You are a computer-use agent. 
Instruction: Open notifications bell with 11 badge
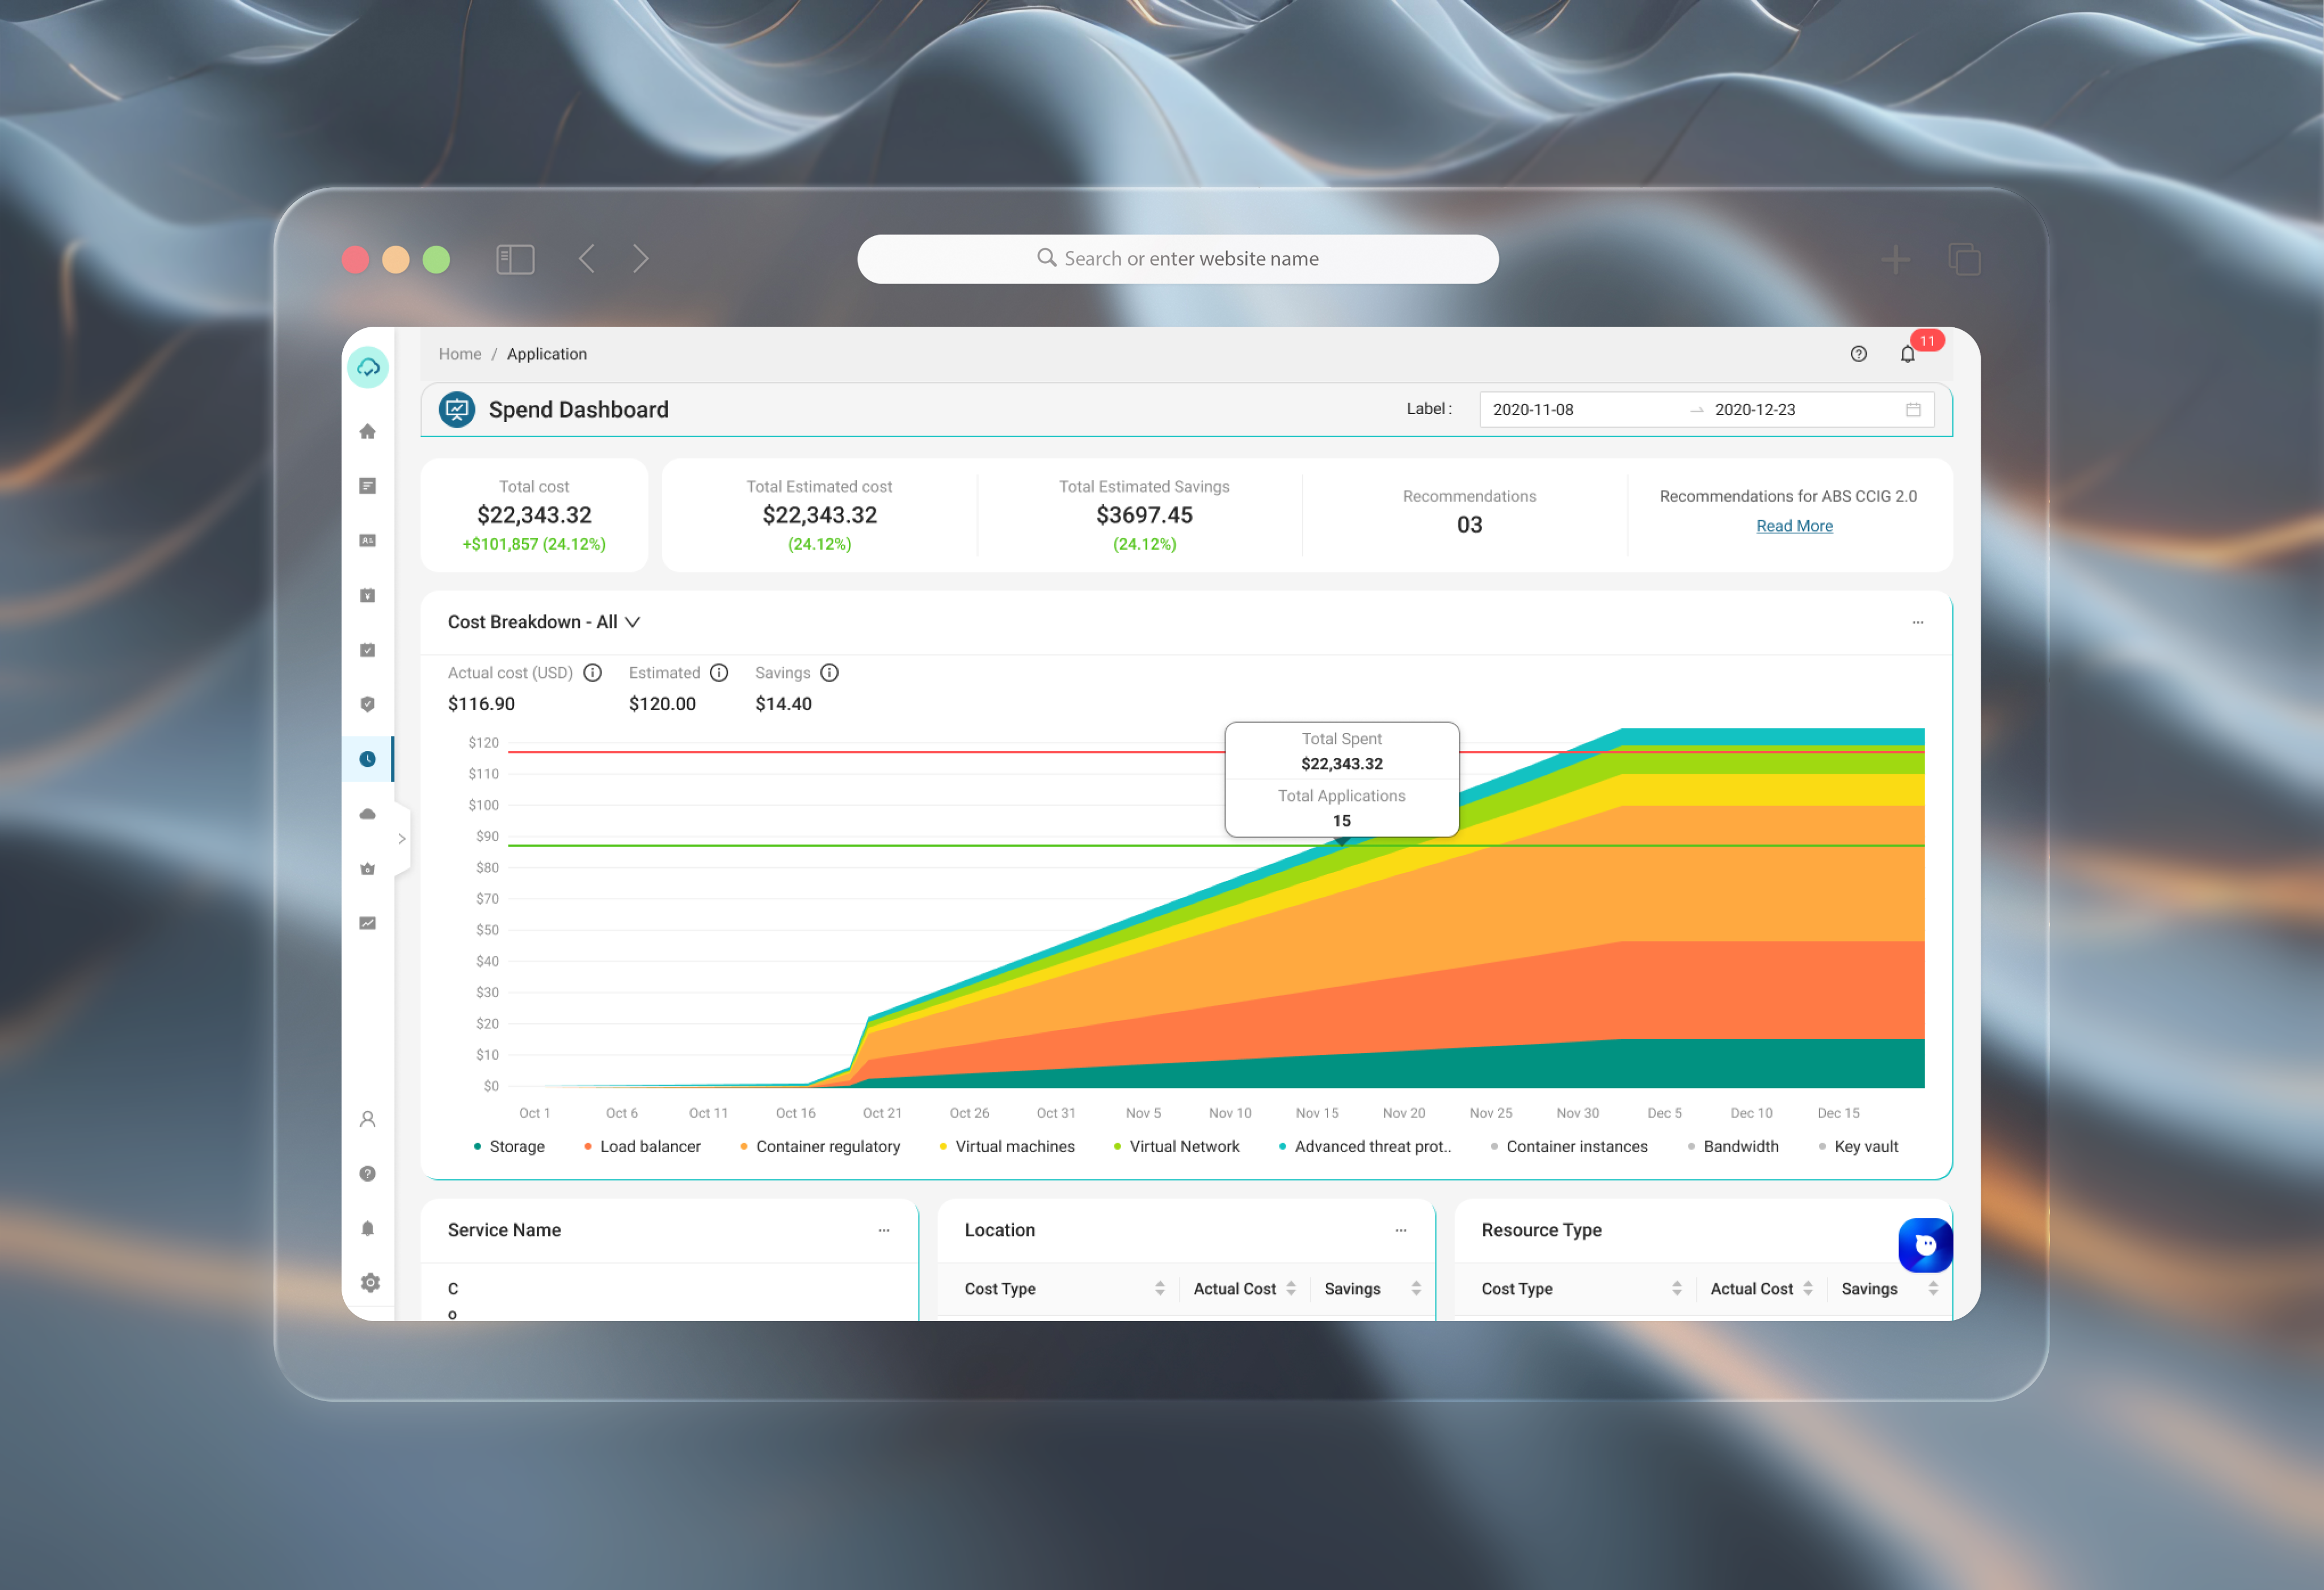1907,354
